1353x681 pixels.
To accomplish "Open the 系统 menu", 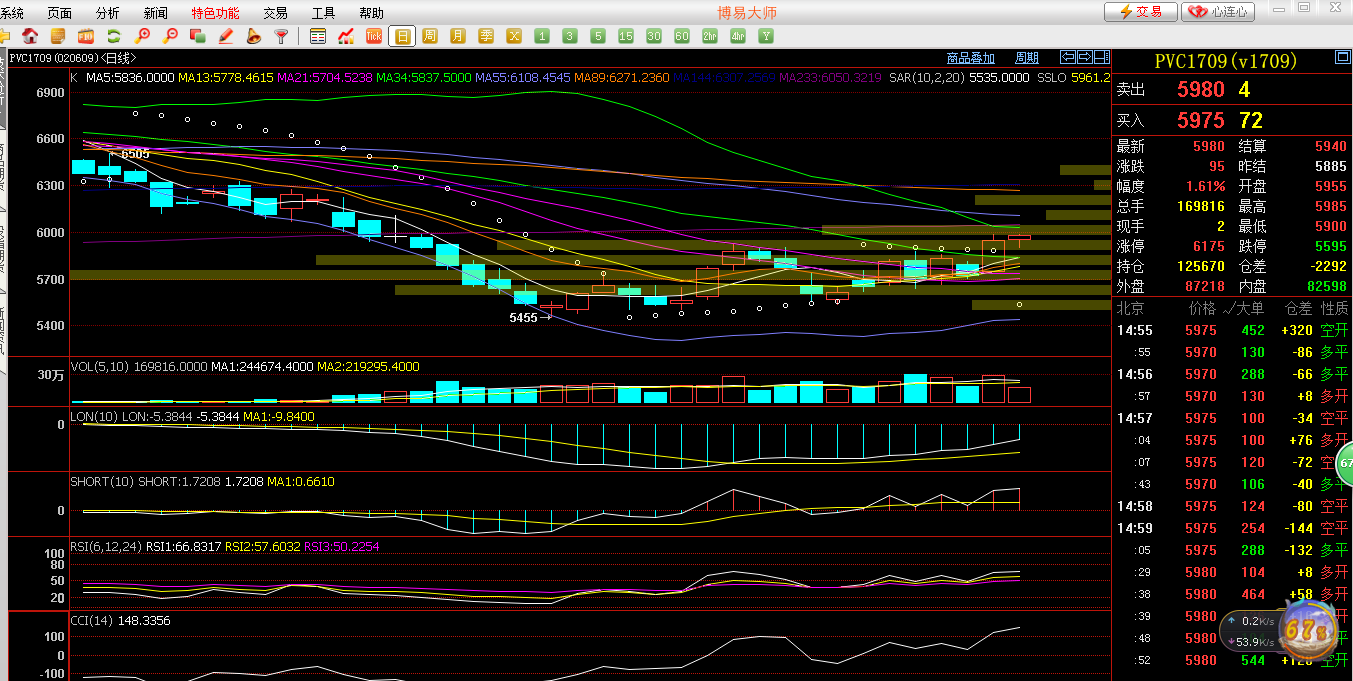I will pos(12,13).
